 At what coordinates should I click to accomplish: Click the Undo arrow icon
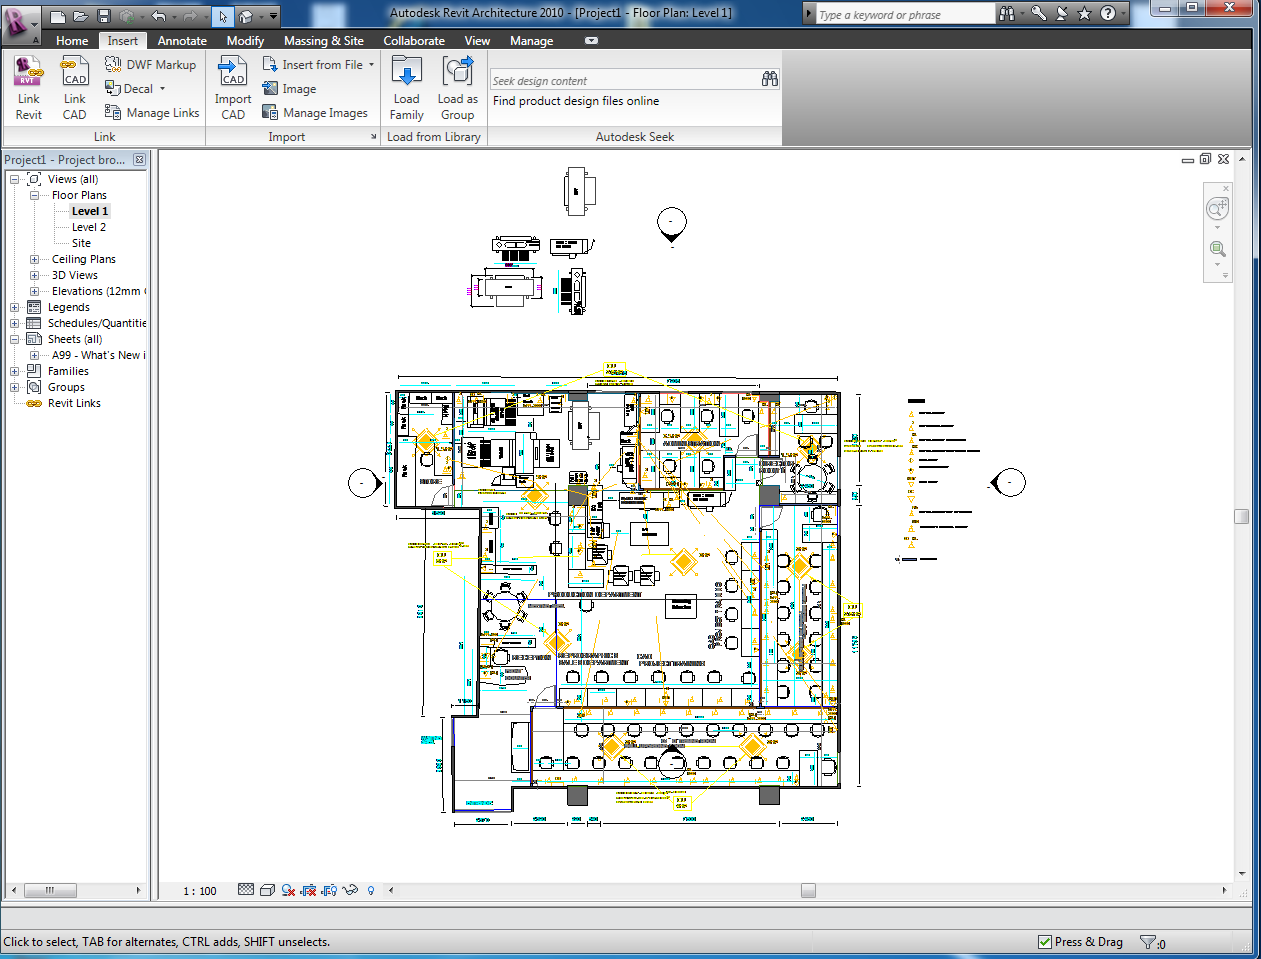158,16
